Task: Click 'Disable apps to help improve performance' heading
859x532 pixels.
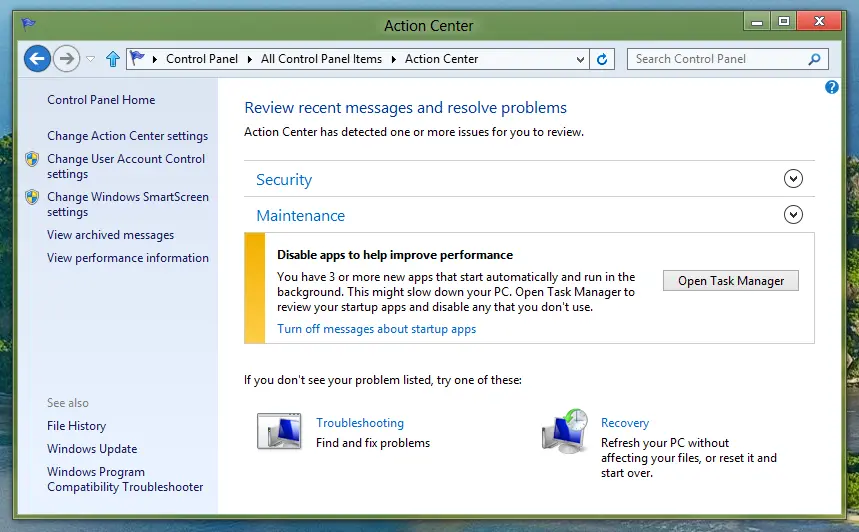Action: coord(395,255)
